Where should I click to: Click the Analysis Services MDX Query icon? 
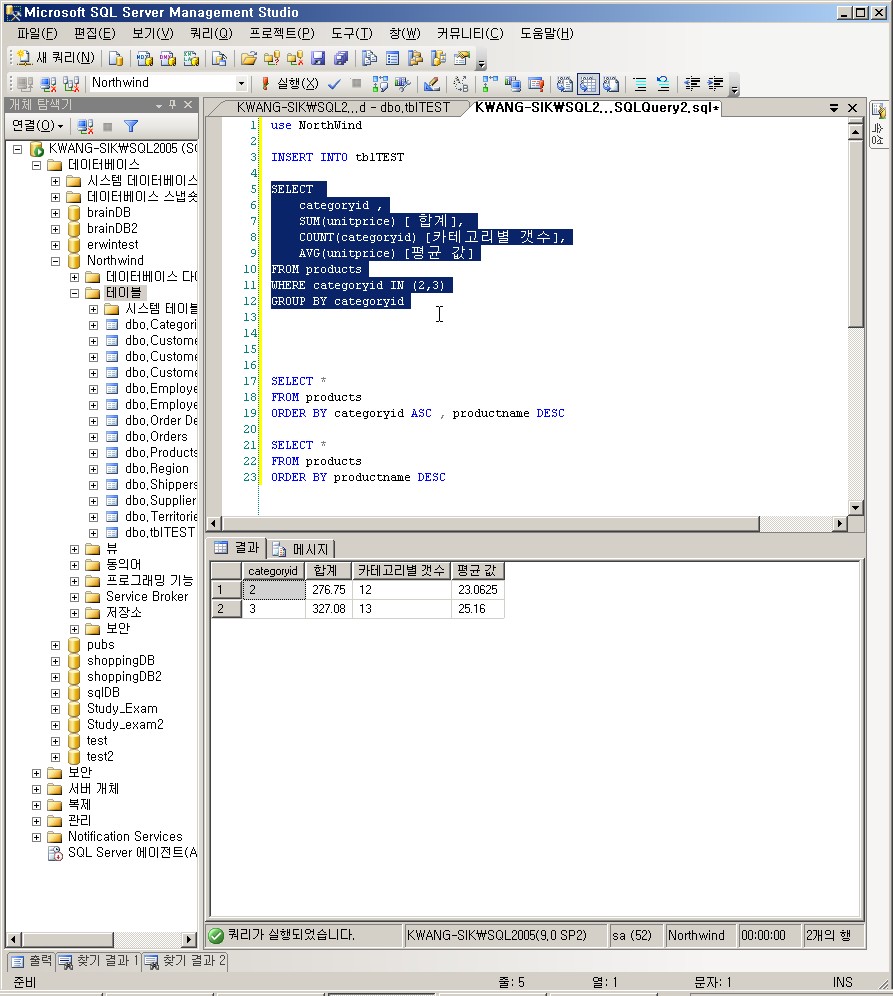[144, 58]
